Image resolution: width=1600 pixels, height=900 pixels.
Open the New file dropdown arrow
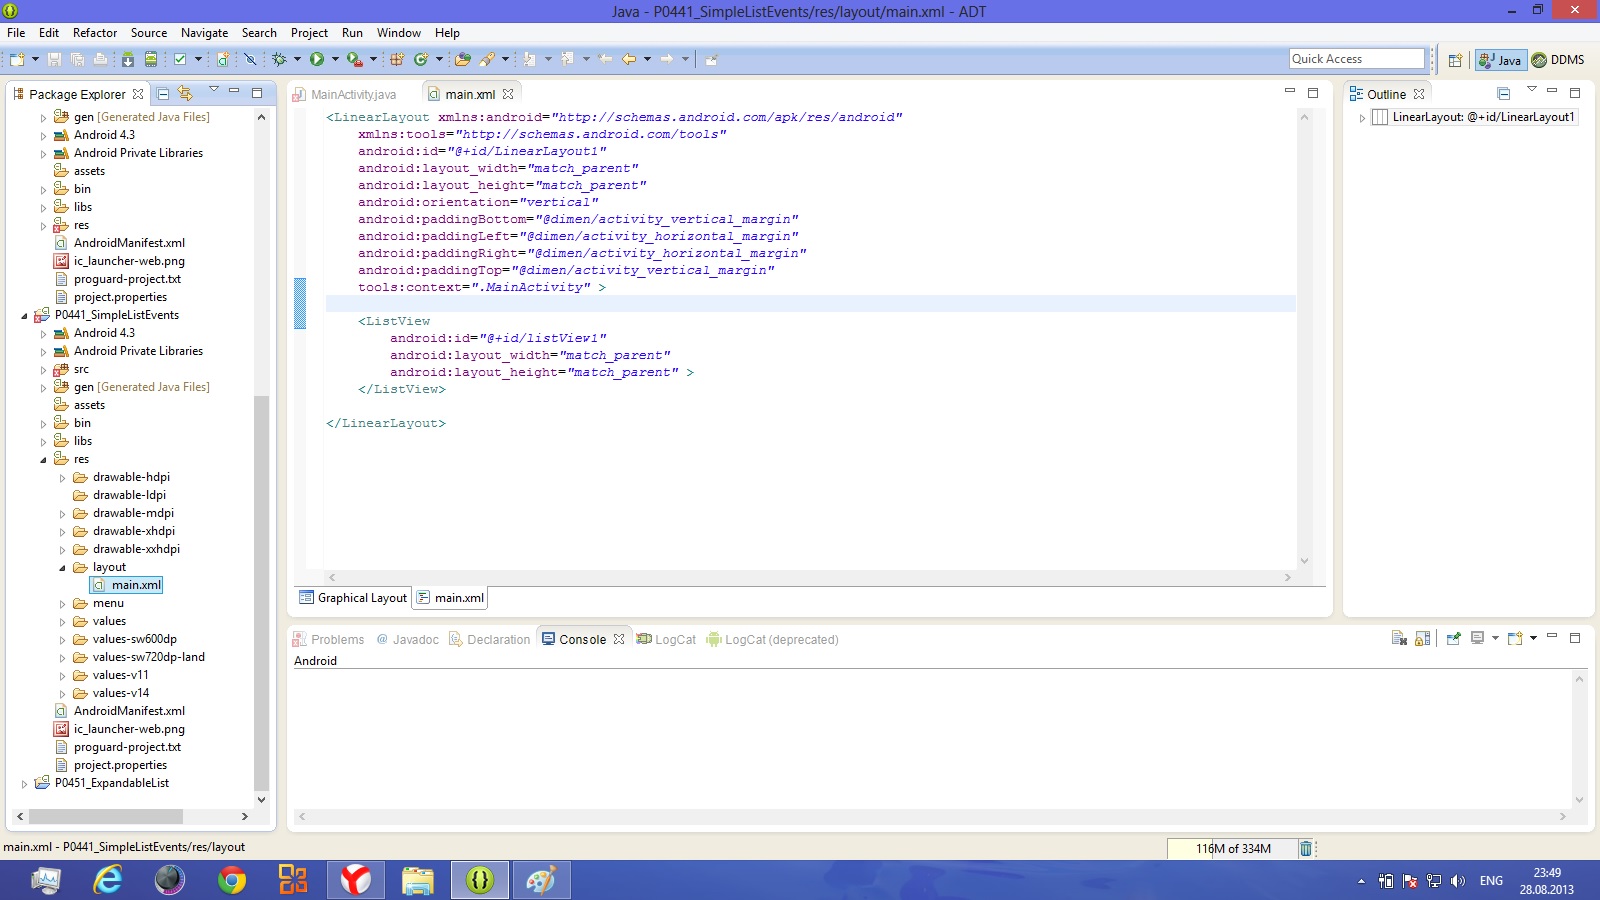coord(35,60)
